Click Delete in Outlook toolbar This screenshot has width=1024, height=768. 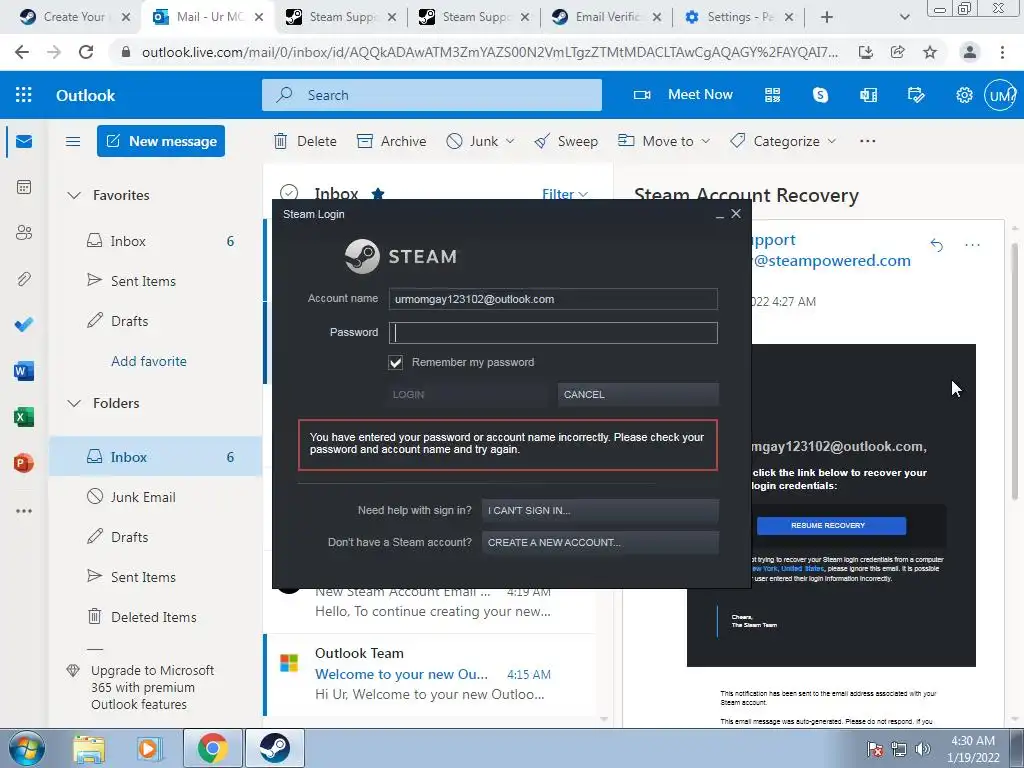pos(306,141)
